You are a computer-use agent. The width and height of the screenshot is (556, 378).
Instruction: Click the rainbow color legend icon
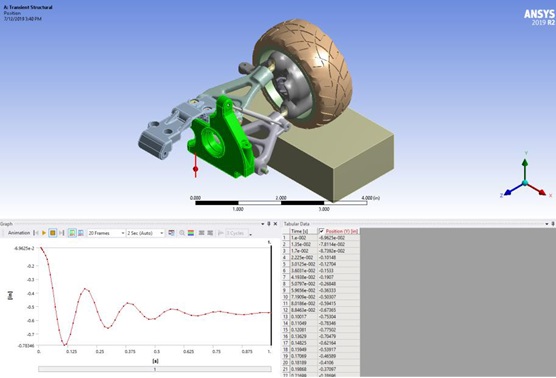click(x=191, y=233)
